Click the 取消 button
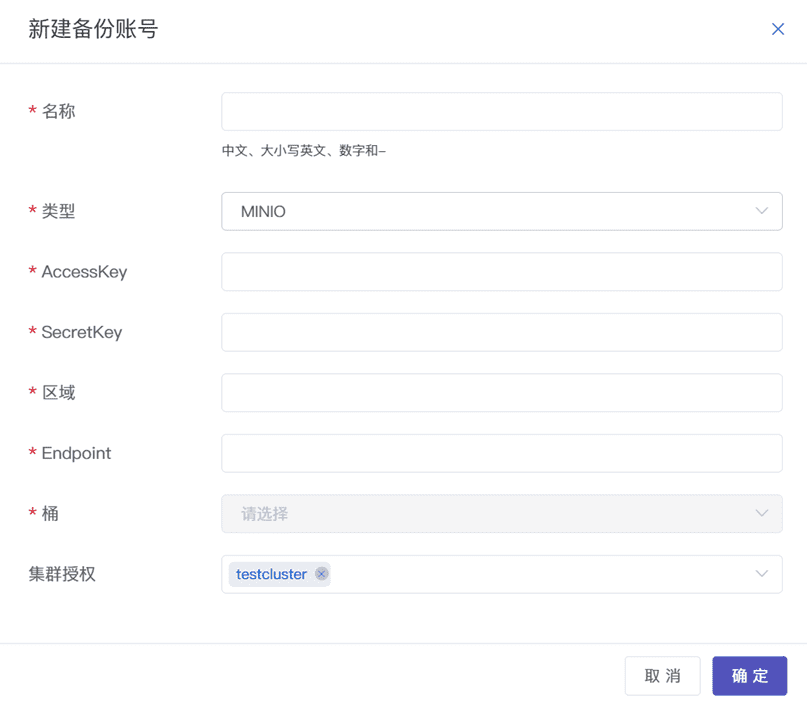 click(x=662, y=676)
